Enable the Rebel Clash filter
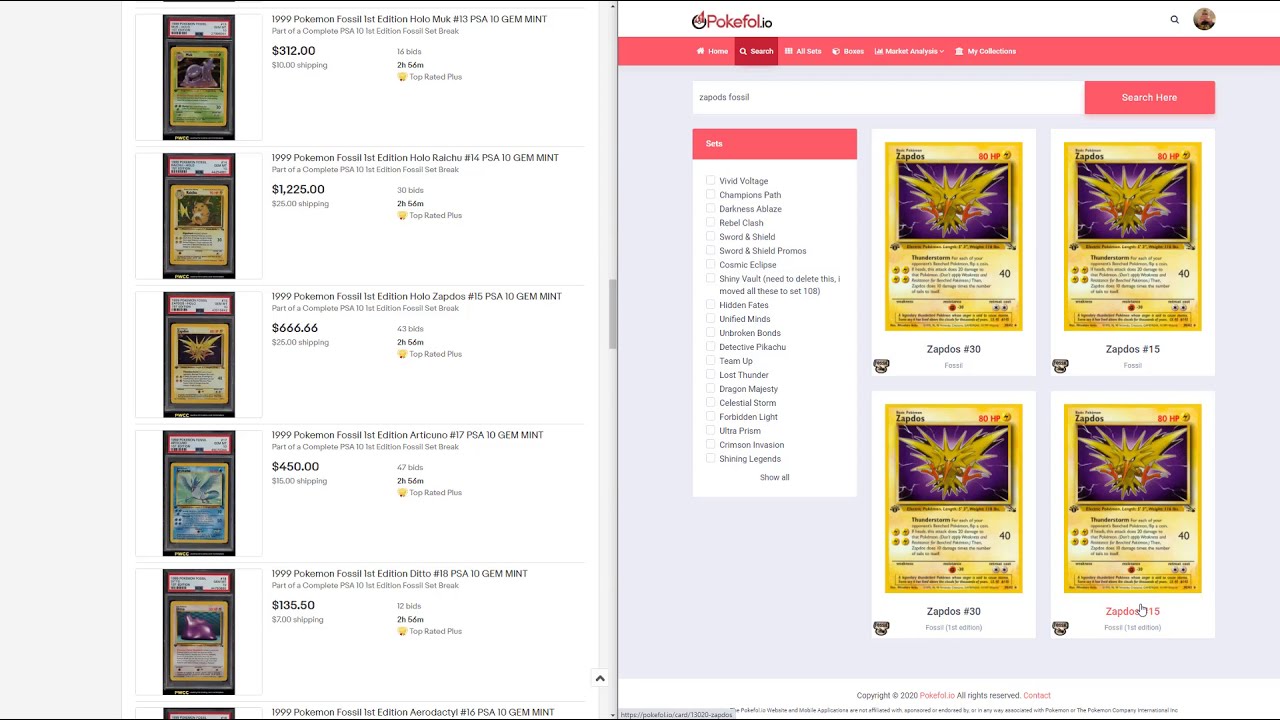 [711, 223]
